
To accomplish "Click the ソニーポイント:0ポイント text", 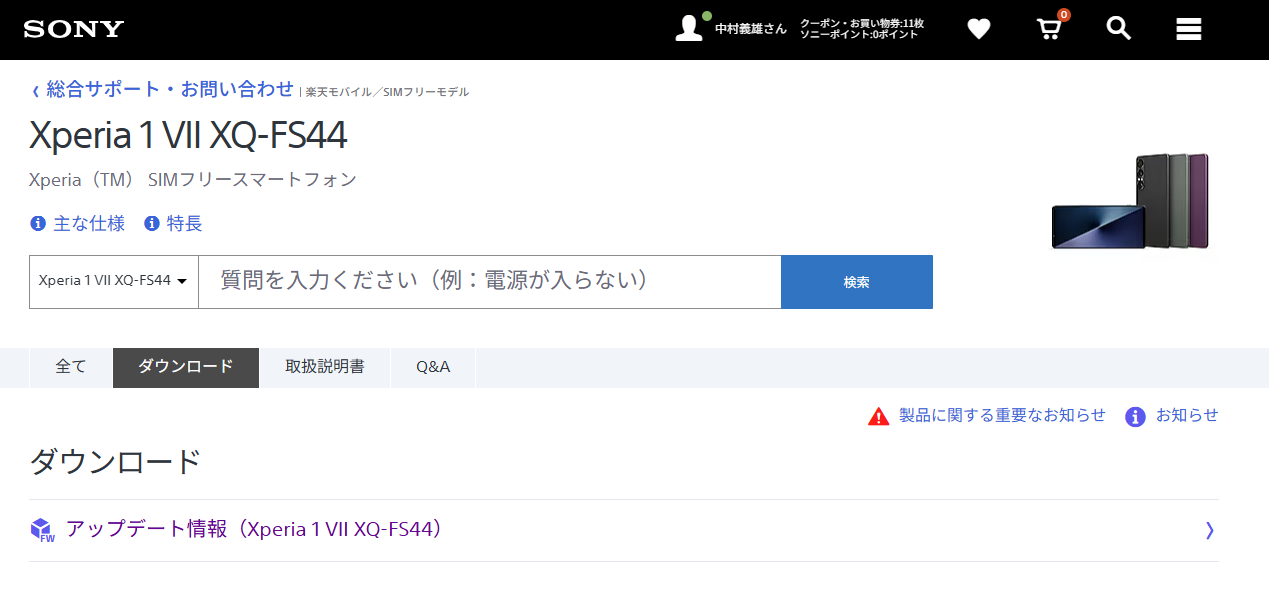I will tap(859, 35).
